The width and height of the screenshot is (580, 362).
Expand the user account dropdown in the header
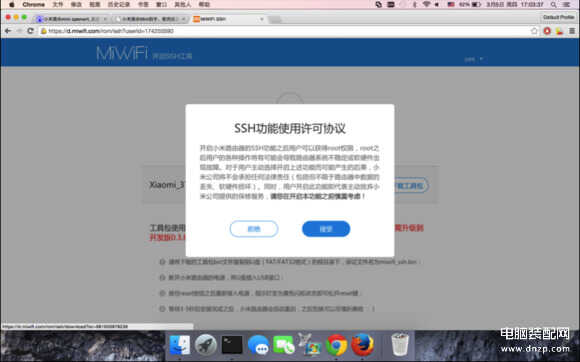[474, 59]
